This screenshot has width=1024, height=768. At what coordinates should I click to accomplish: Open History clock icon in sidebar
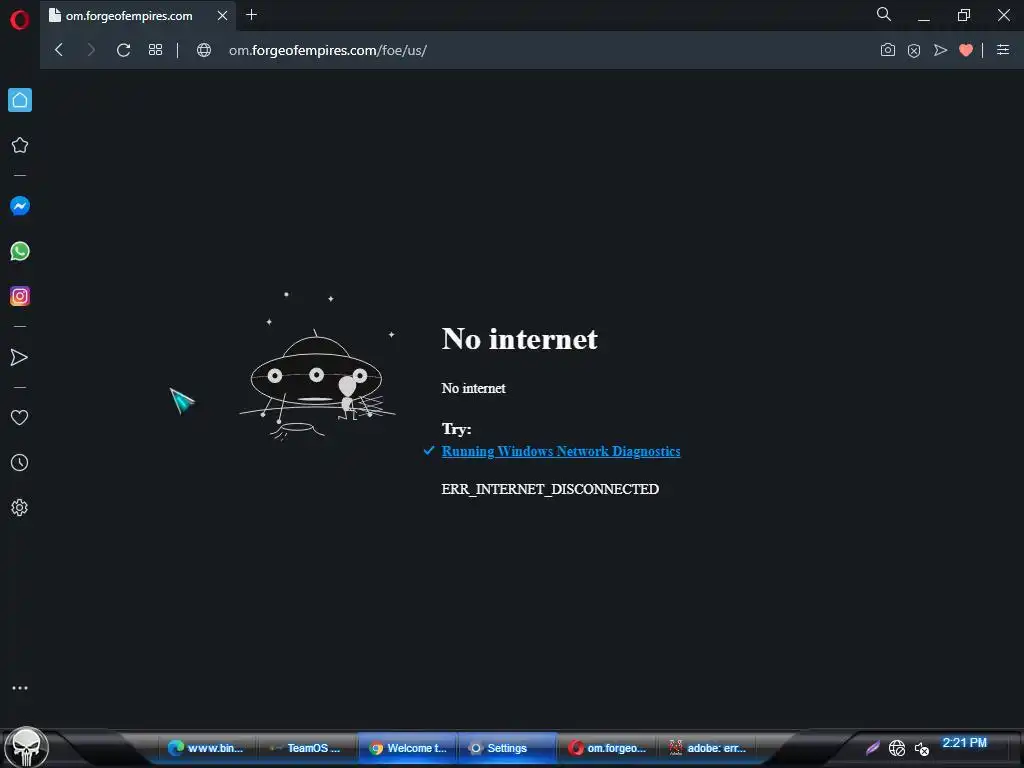[x=20, y=463]
